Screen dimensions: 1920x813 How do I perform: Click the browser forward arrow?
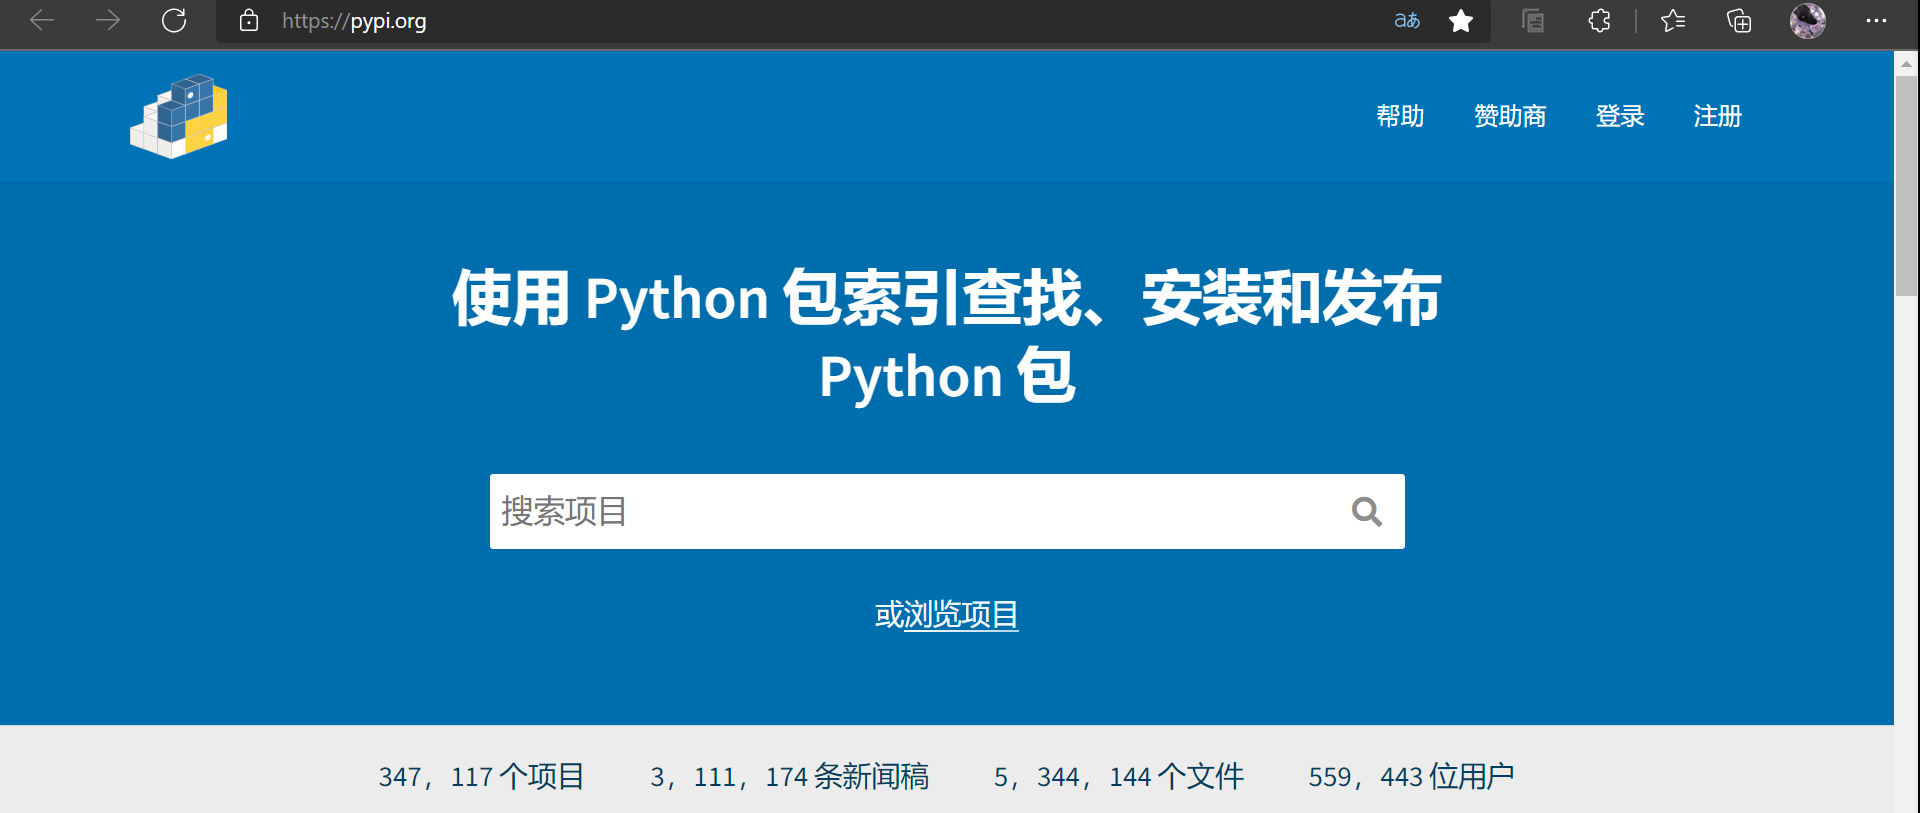[108, 20]
